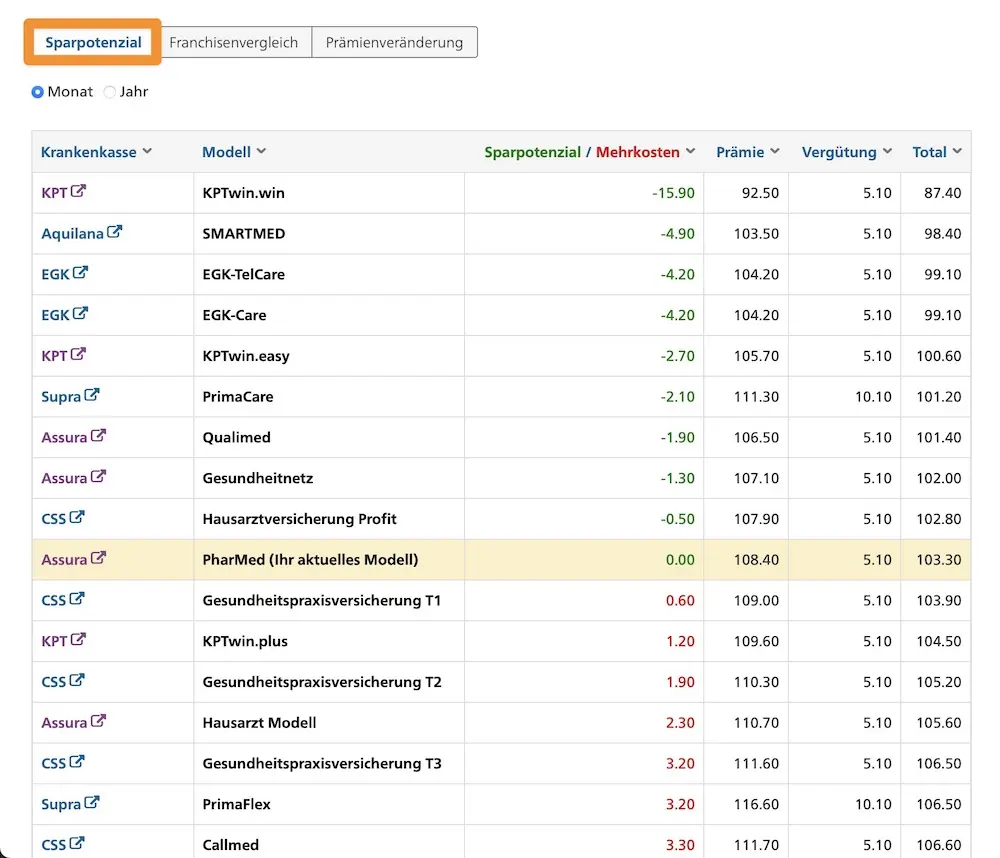Open the external link icon in the Hausarzt Modell row
The height and width of the screenshot is (858, 1000).
click(98, 721)
